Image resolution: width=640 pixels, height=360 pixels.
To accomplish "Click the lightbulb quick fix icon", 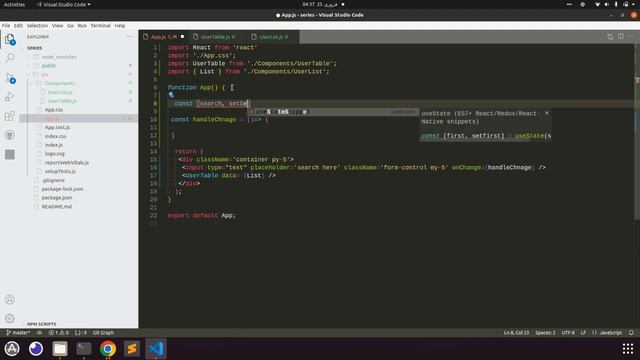I will pyautogui.click(x=171, y=95).
